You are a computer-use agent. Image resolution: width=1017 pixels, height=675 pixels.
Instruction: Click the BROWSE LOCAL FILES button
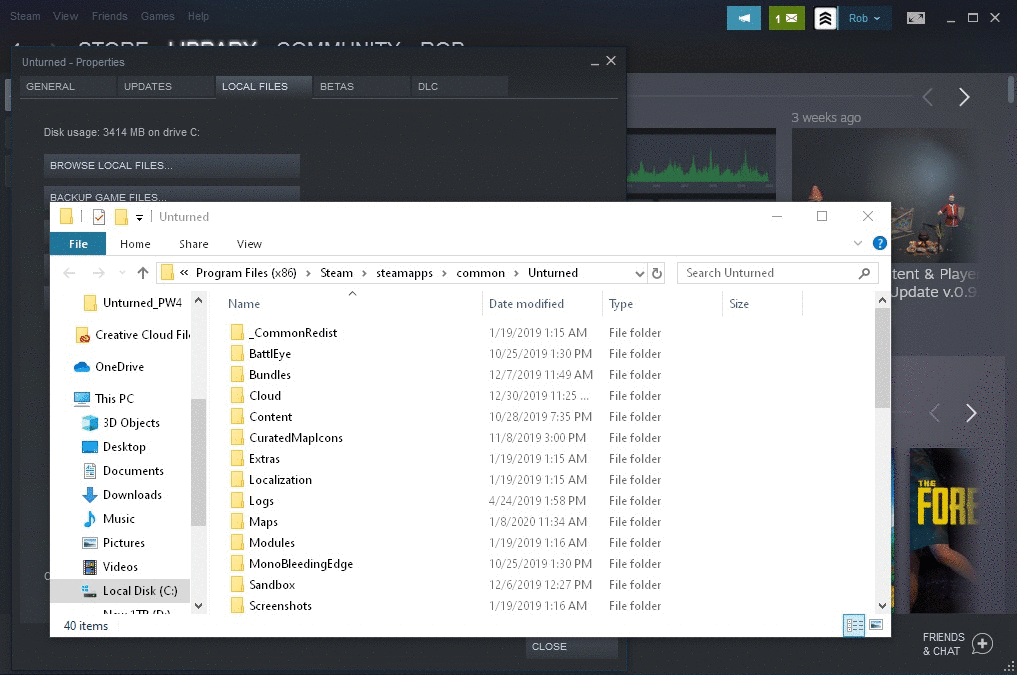[x=171, y=165]
